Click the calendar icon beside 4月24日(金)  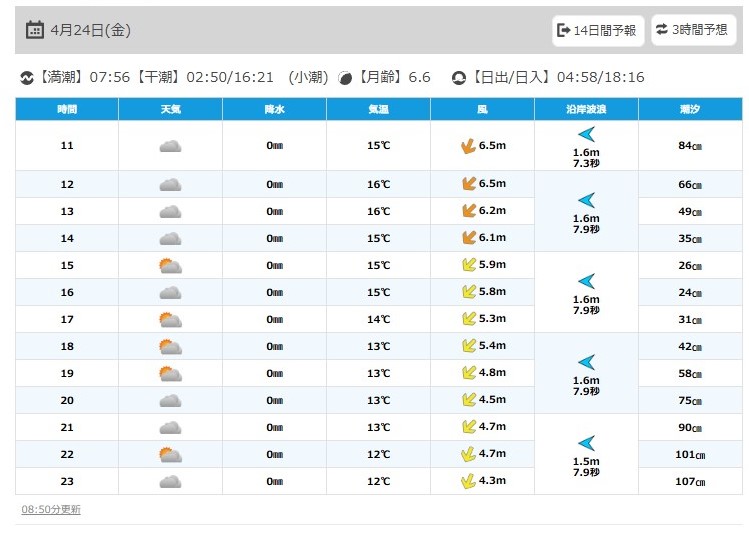point(34,30)
